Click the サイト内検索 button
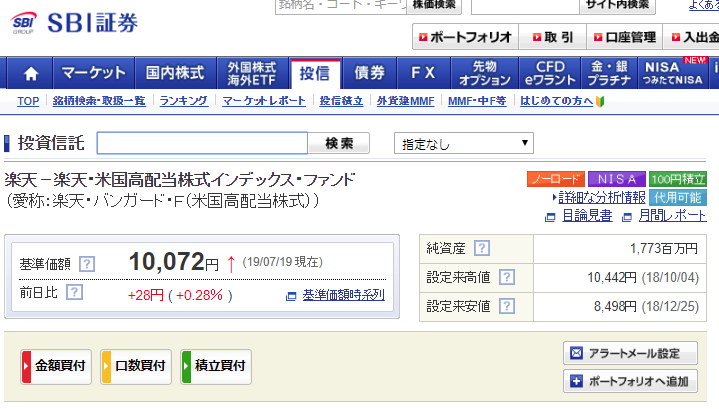 pos(618,6)
